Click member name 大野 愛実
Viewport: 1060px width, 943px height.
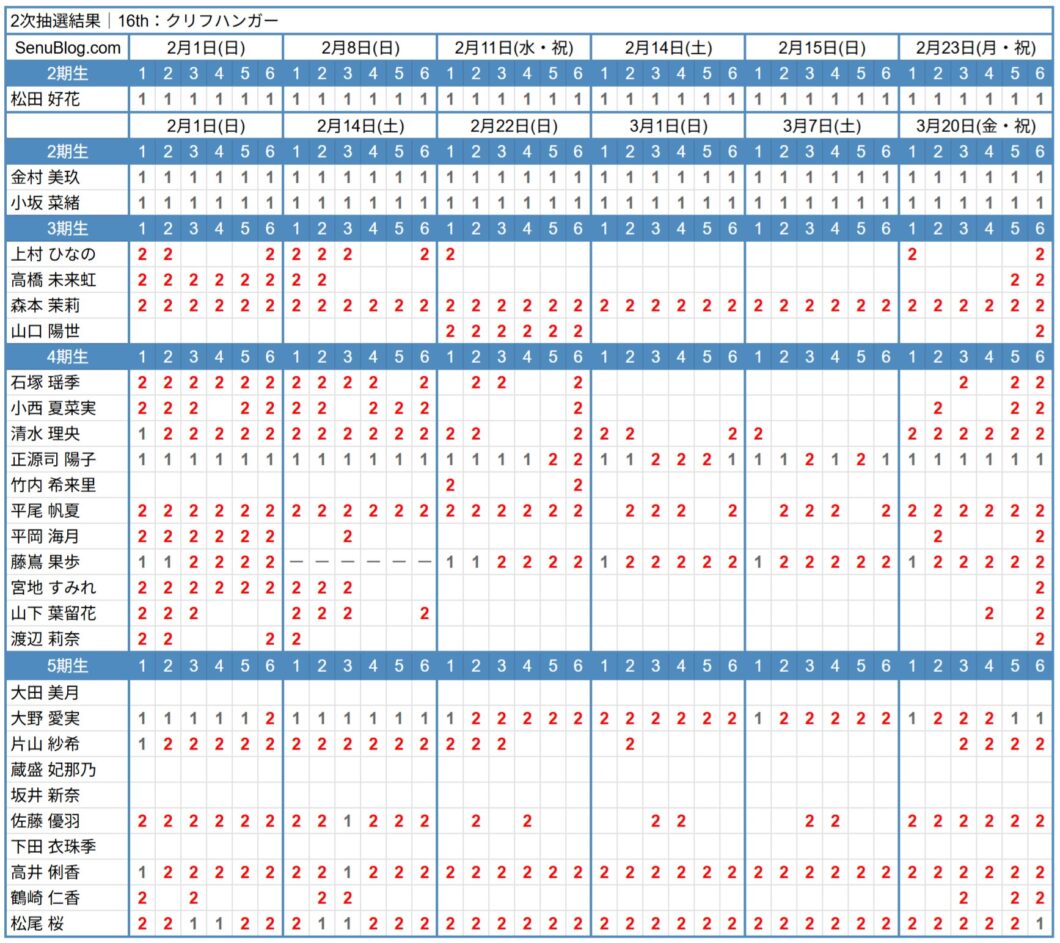click(45, 717)
